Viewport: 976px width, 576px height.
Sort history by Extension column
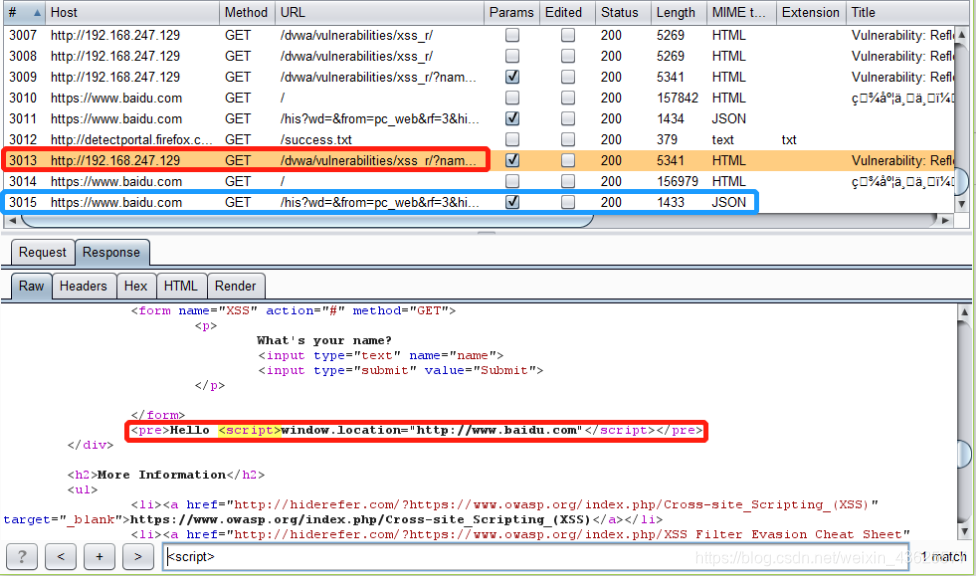[x=811, y=12]
